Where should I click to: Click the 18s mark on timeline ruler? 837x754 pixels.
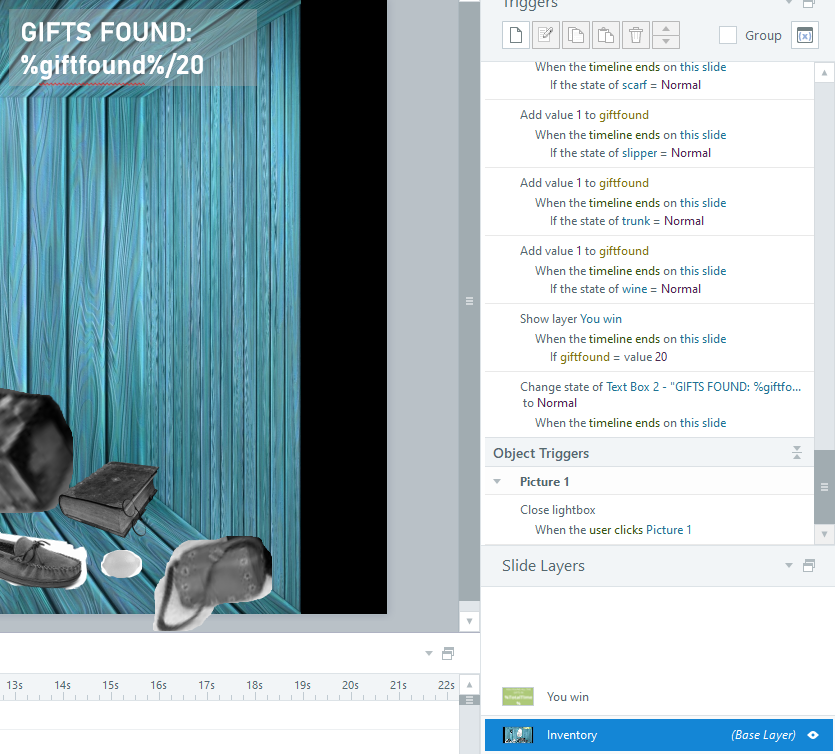click(255, 685)
